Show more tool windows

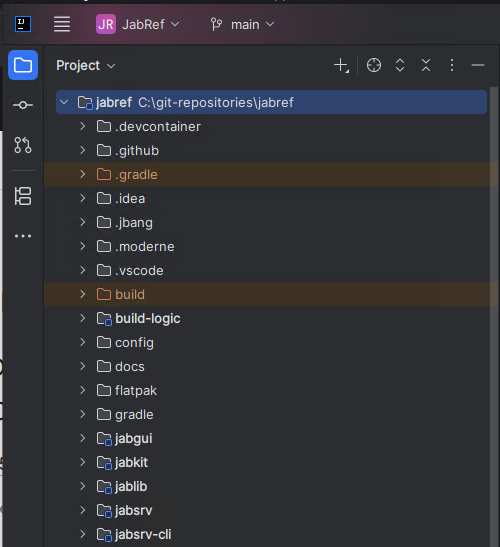click(x=23, y=236)
